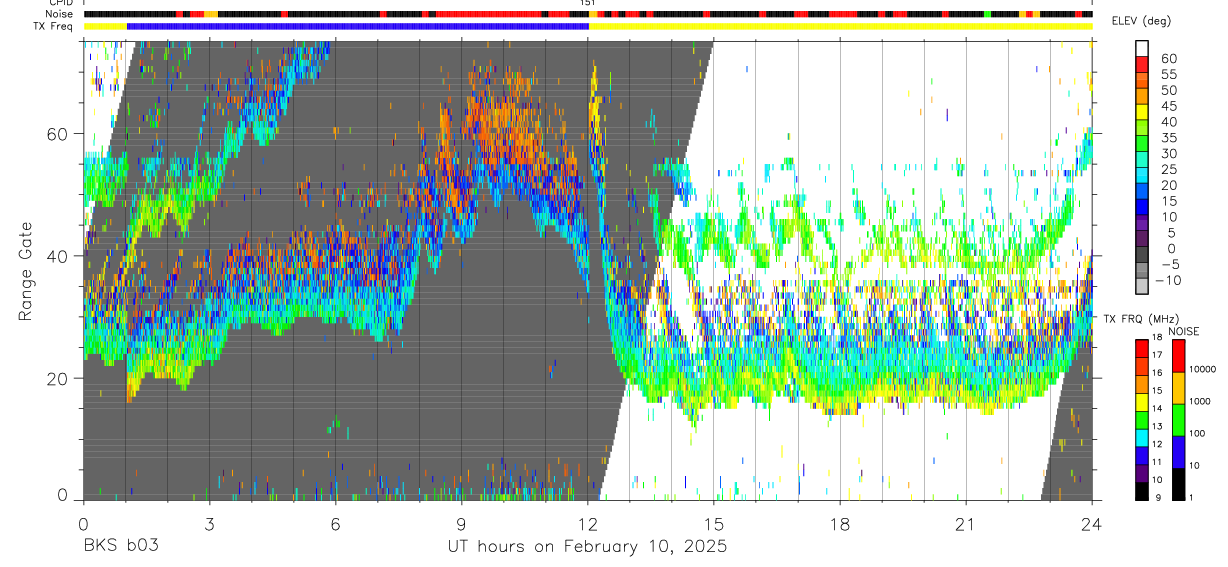Screen dimensions: 1228x567
Task: Click the 'Range Gate' vertical axis title
Action: click(x=26, y=272)
